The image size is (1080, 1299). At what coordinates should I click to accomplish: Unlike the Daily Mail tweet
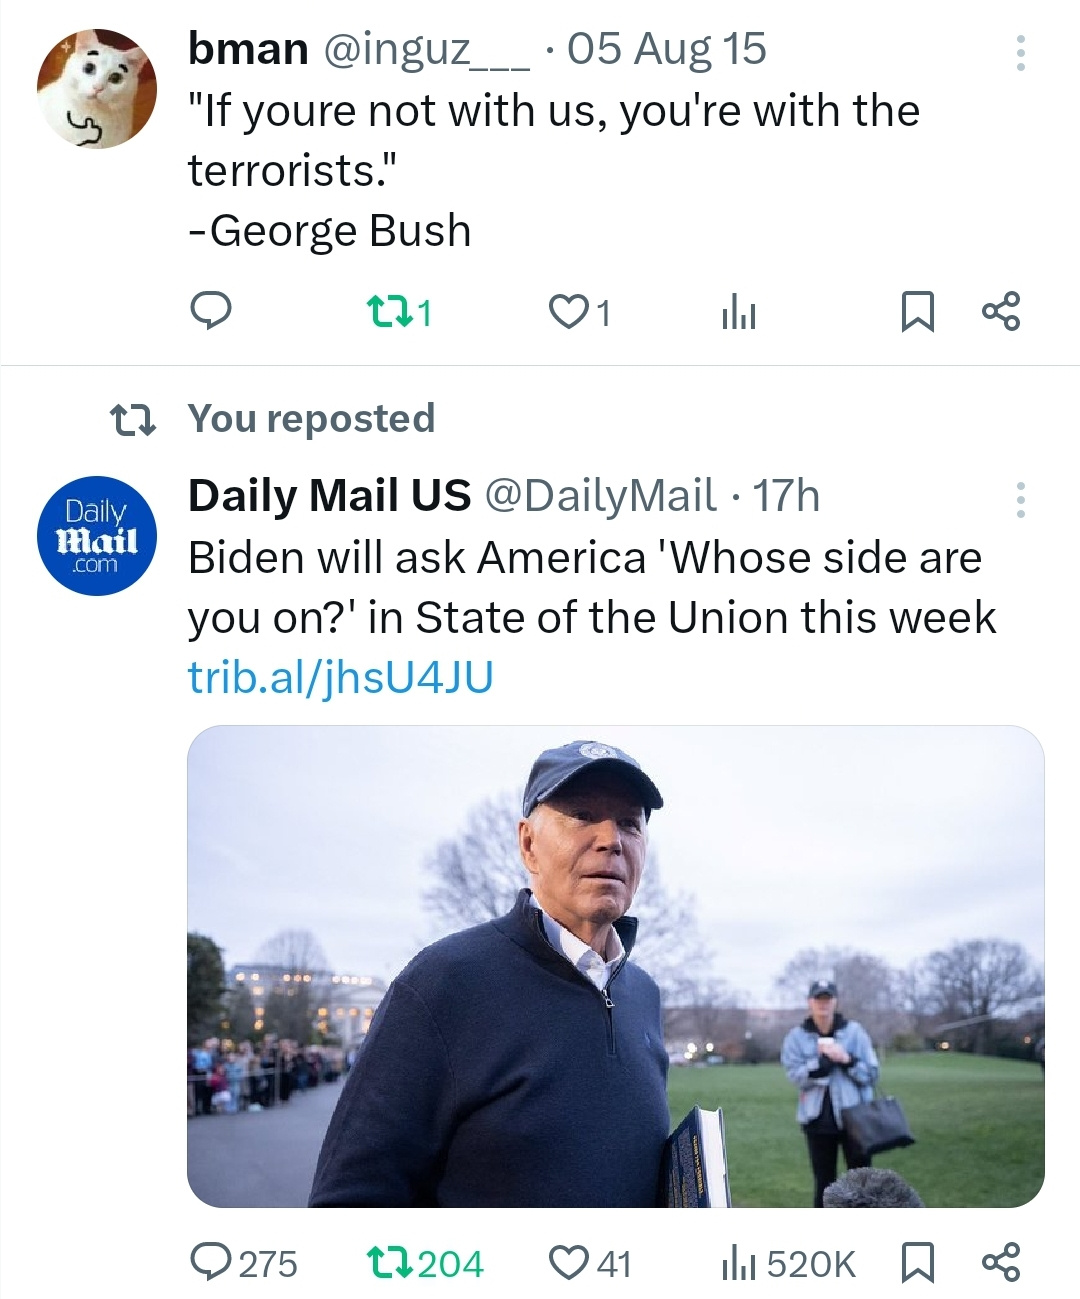click(x=567, y=1263)
